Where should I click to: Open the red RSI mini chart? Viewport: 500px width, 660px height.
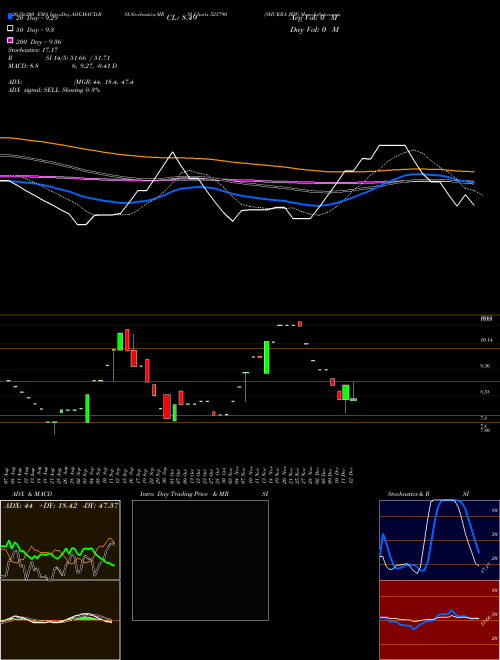(x=439, y=620)
